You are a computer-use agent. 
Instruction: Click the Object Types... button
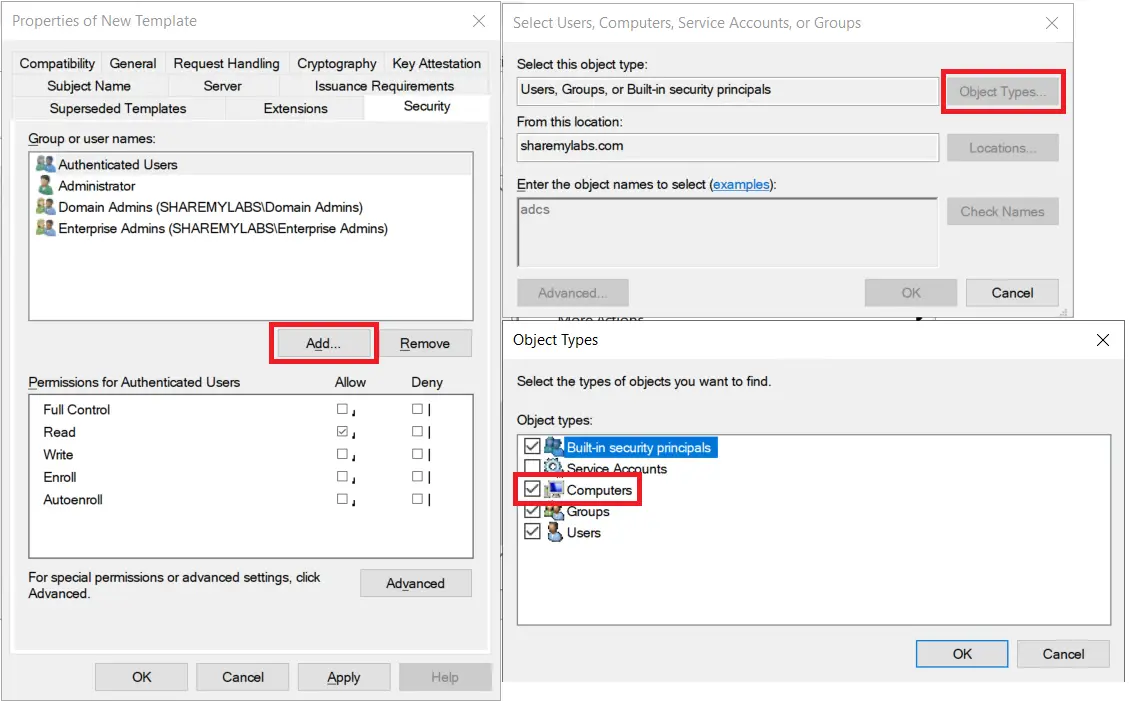point(1002,92)
